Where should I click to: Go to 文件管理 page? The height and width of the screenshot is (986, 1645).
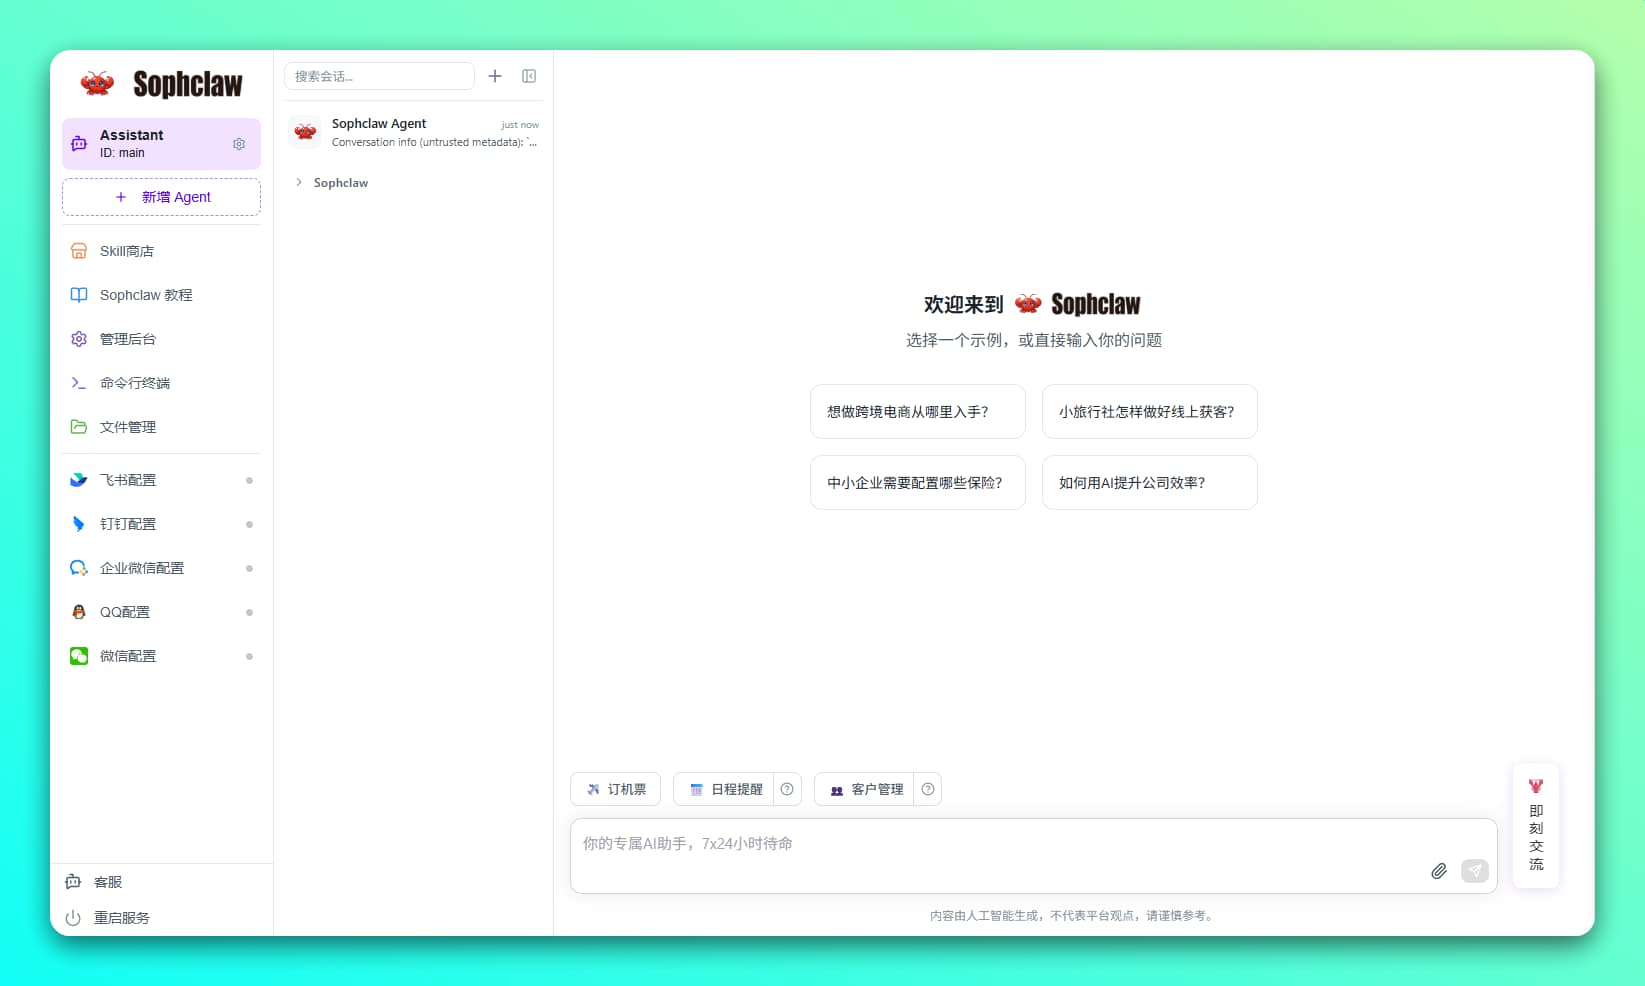pyautogui.click(x=127, y=427)
